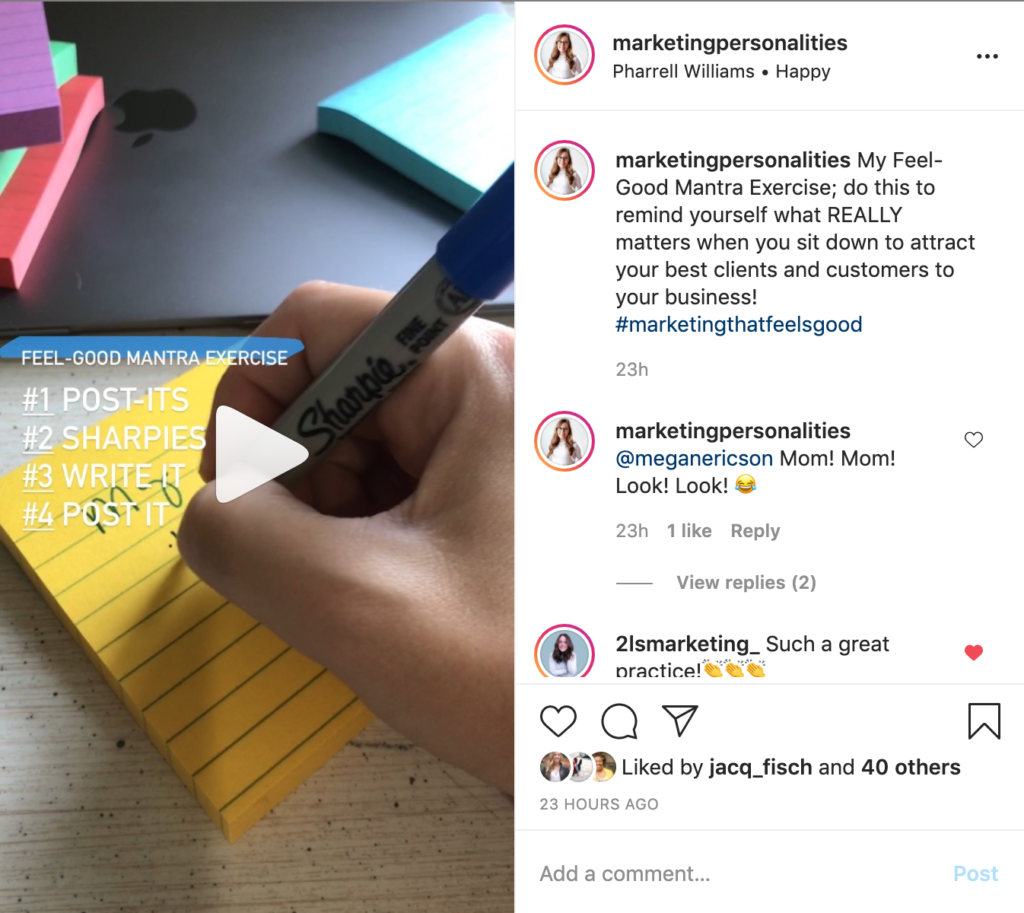Save the post with the bookmark icon
1024x913 pixels.
pyautogui.click(x=984, y=721)
